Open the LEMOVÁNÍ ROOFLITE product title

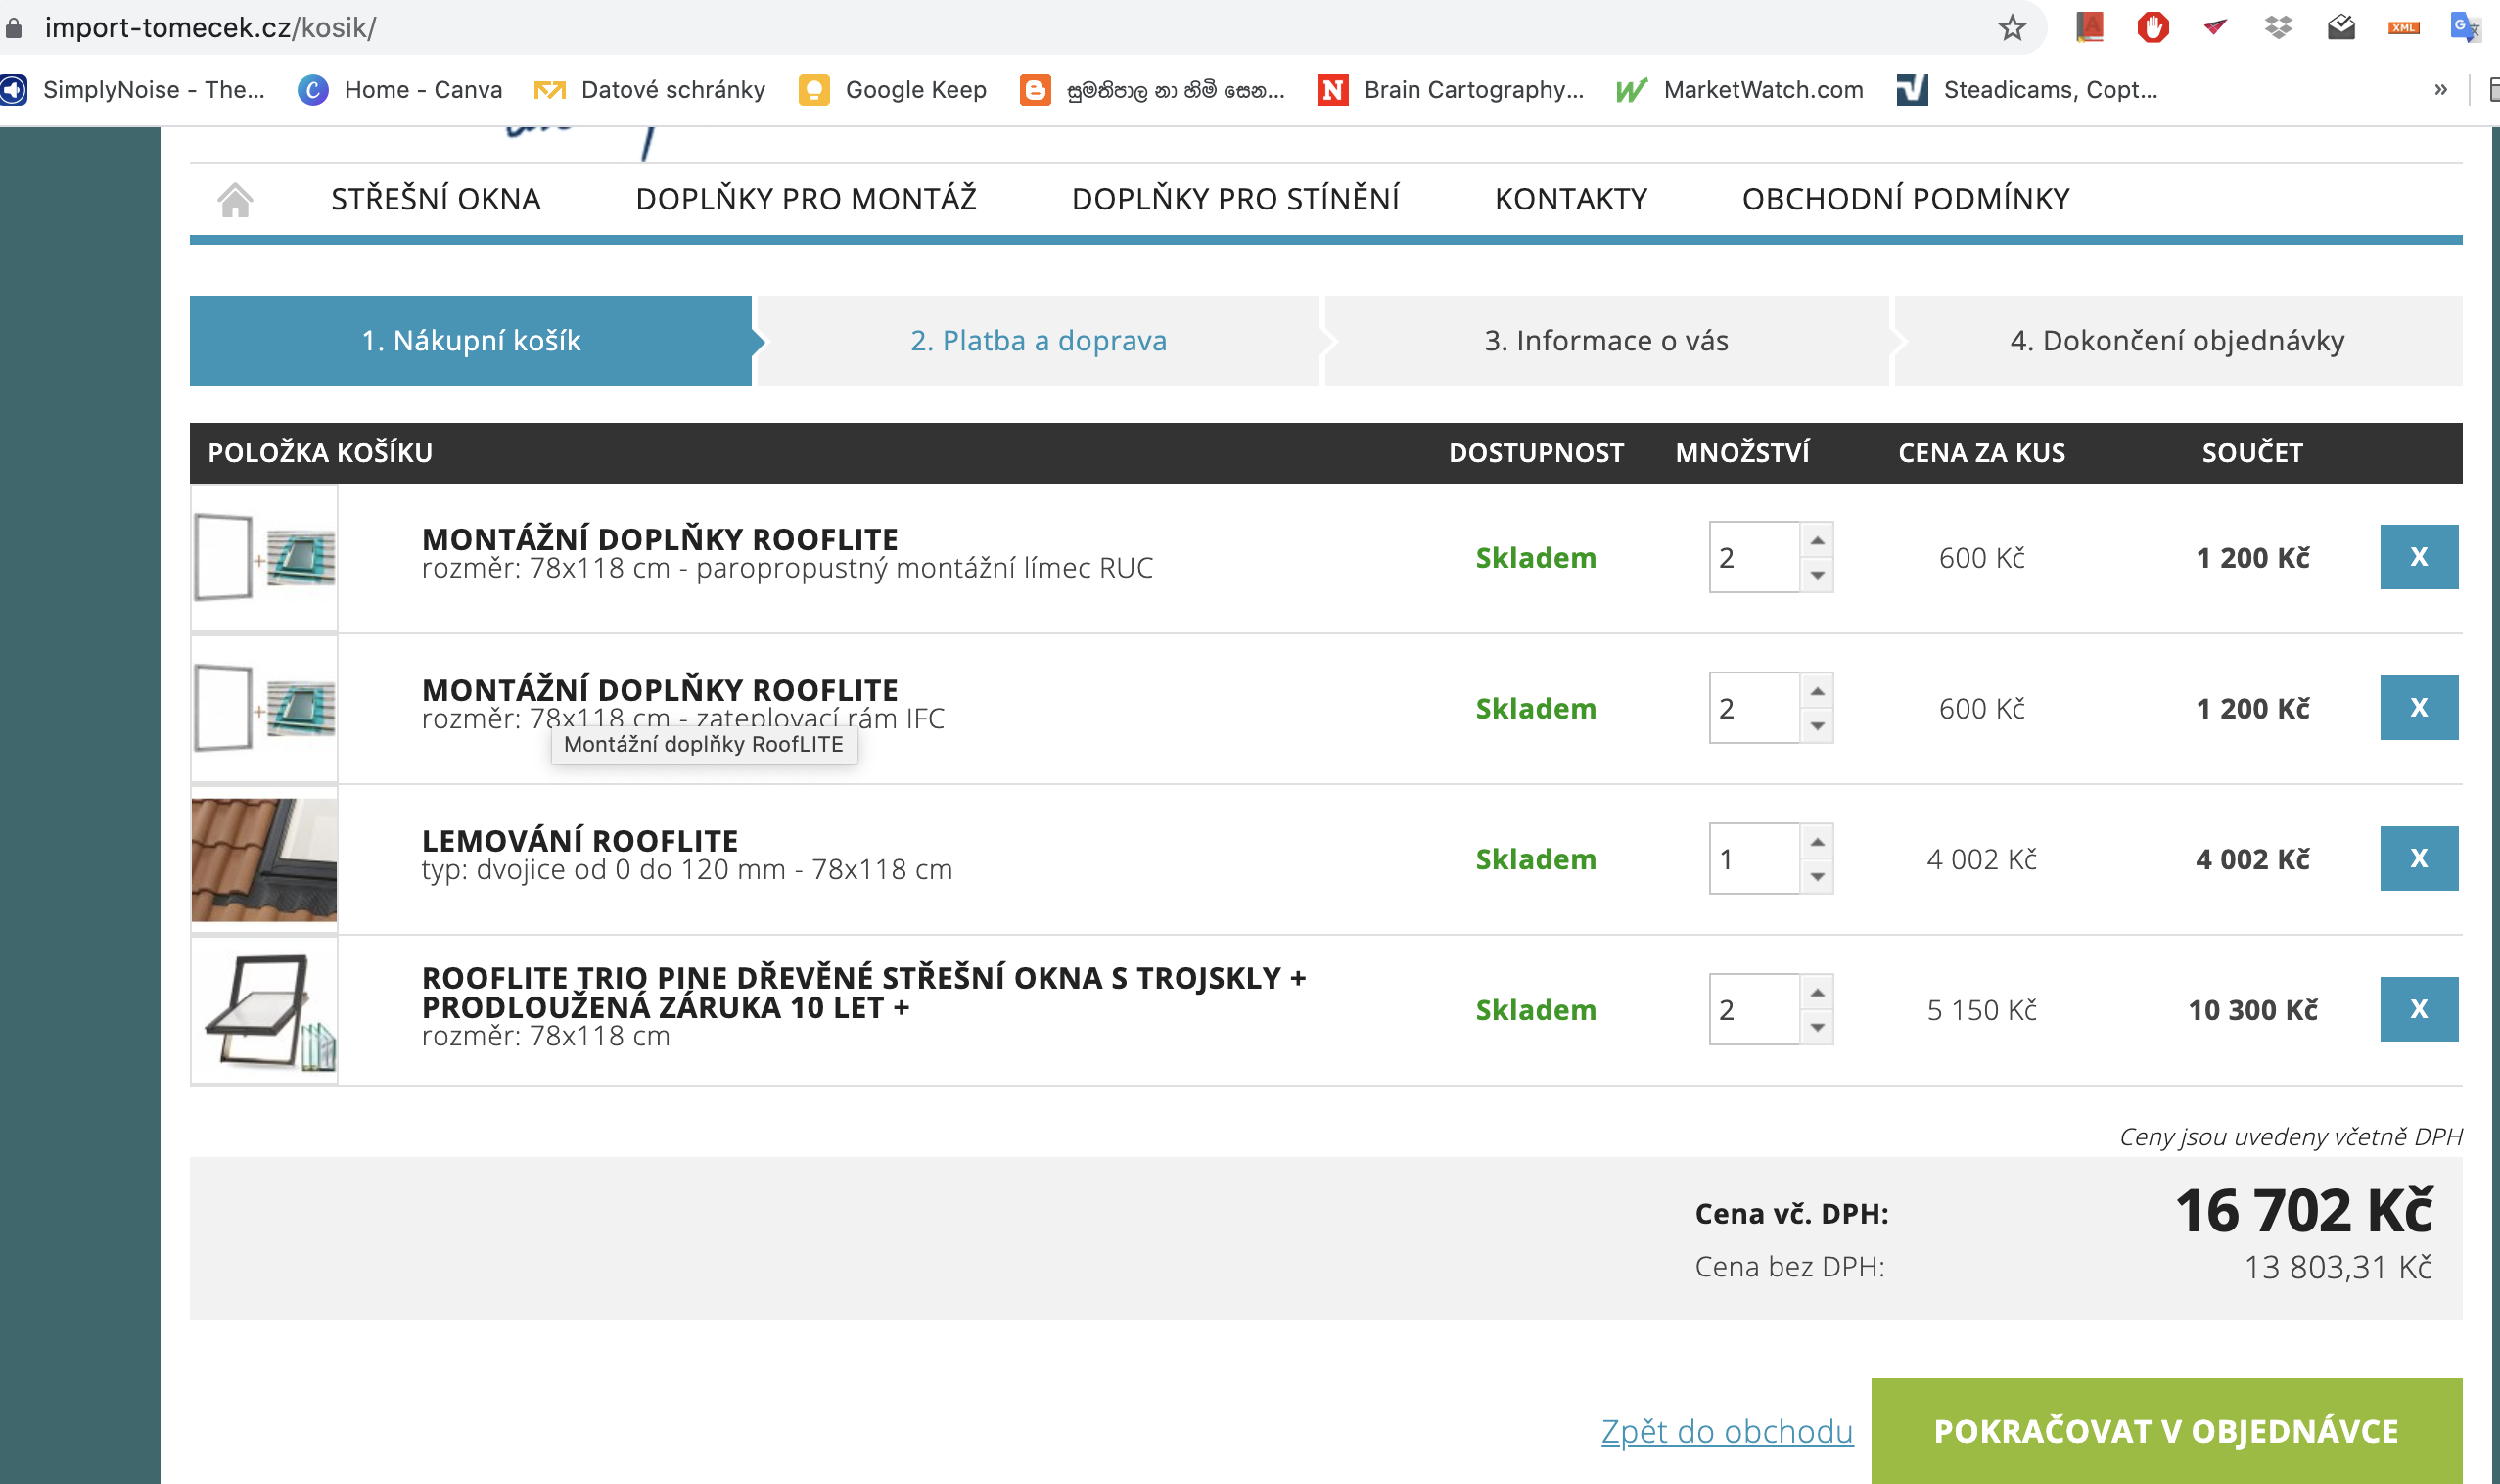point(580,841)
